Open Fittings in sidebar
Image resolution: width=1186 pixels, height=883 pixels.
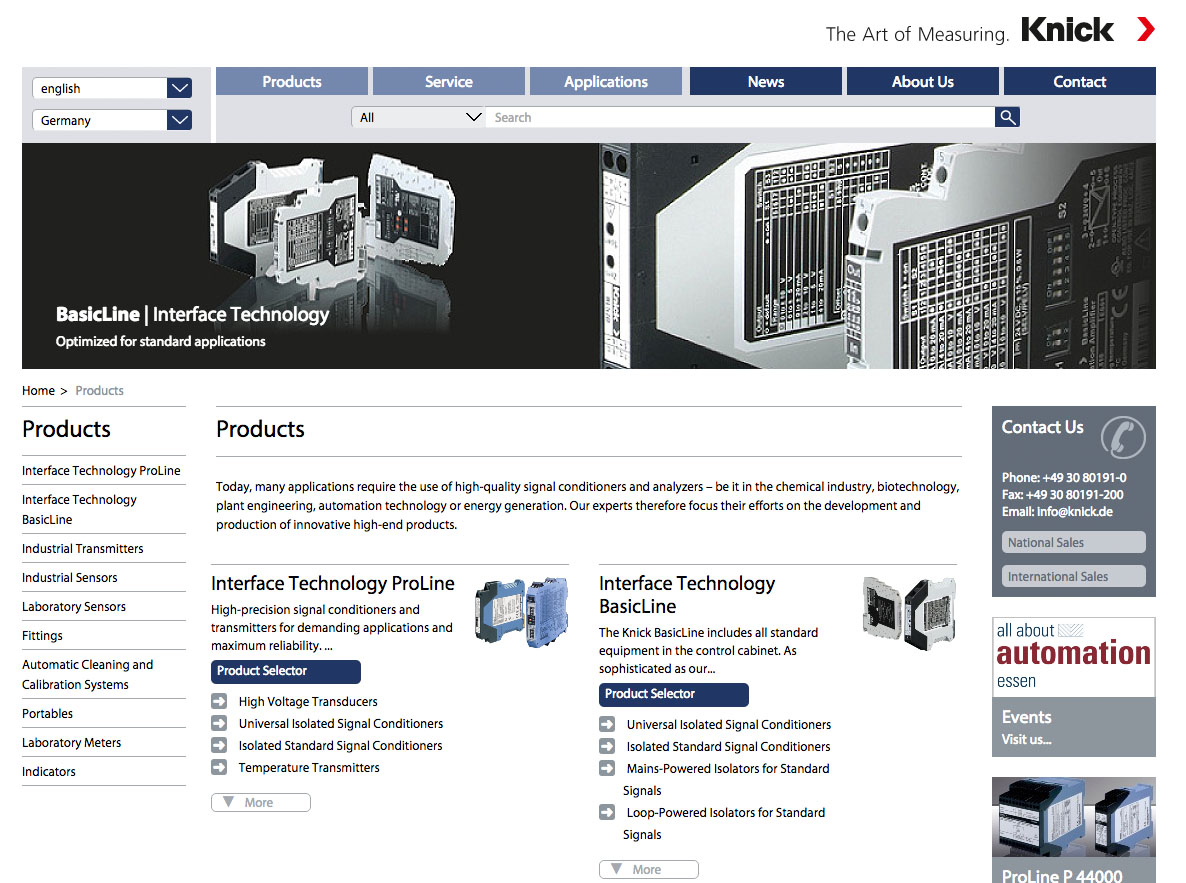point(42,636)
